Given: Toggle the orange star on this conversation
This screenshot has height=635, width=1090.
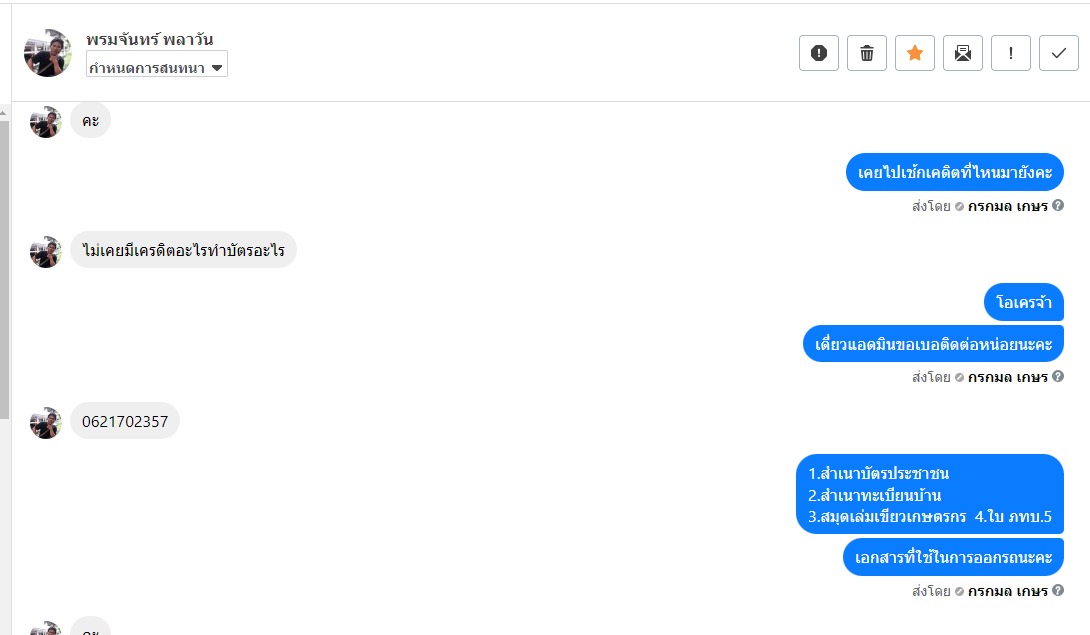Looking at the screenshot, I should pyautogui.click(x=914, y=53).
